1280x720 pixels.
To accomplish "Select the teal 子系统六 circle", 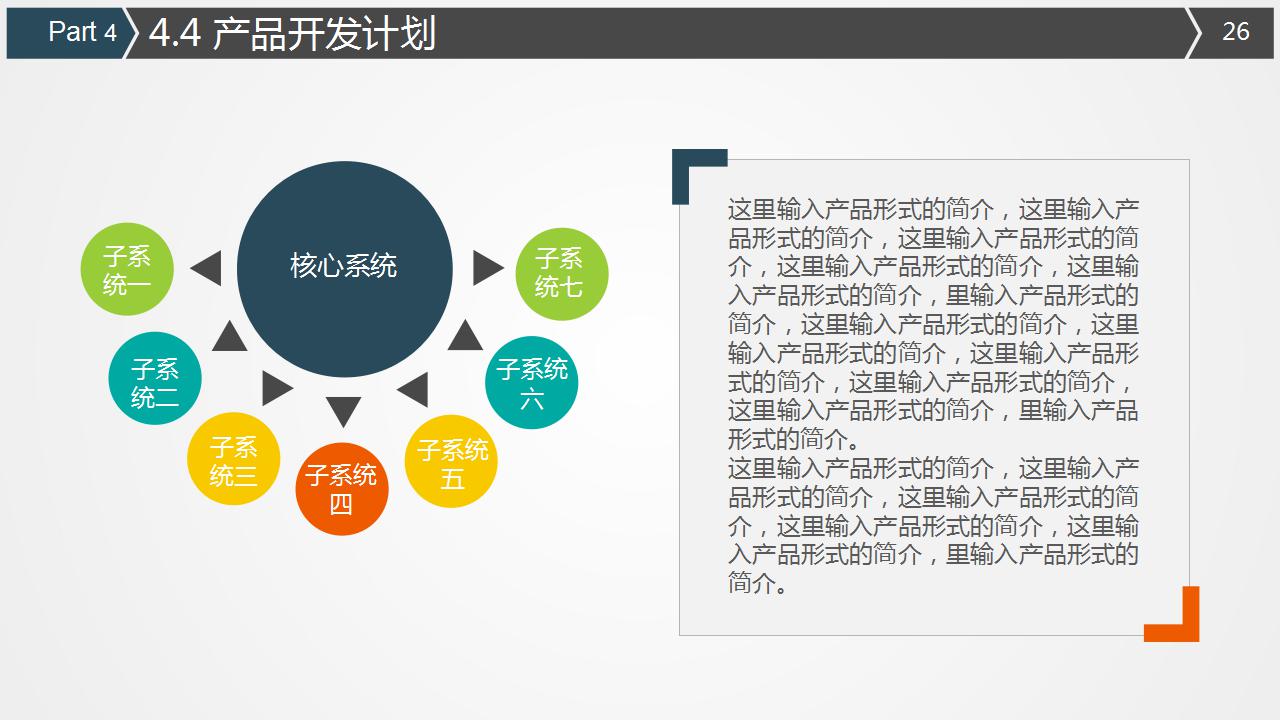I will 531,381.
